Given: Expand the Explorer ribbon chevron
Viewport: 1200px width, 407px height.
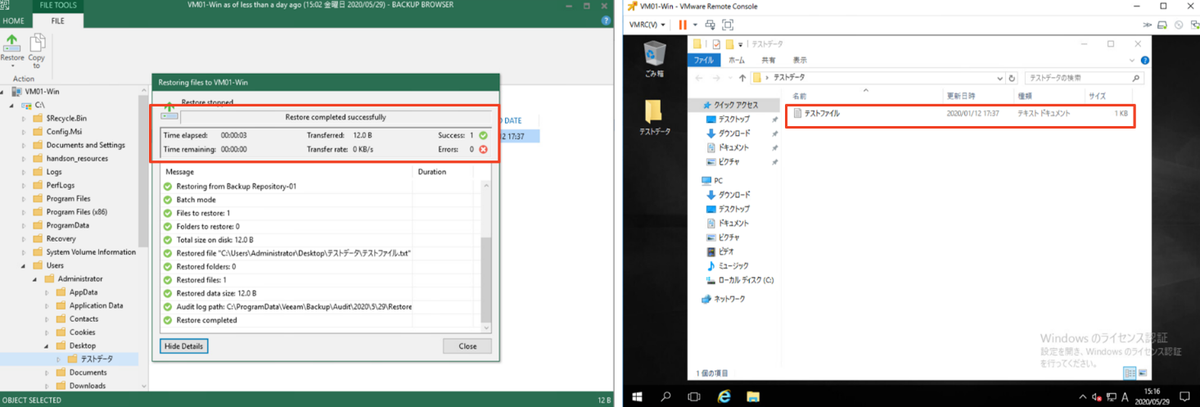Looking at the screenshot, I should pos(1130,61).
